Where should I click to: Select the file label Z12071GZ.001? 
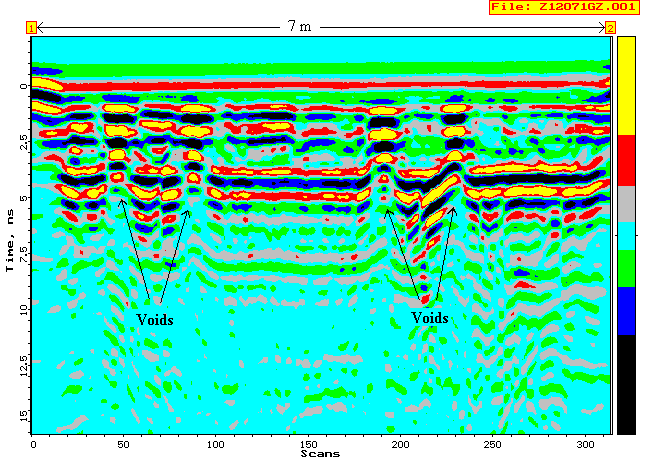click(565, 8)
